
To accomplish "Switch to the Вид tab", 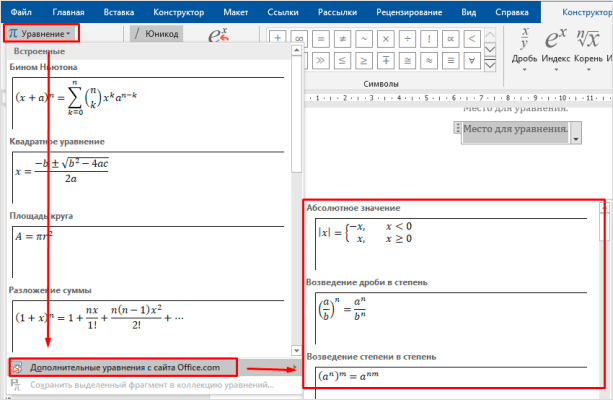I will pos(468,12).
